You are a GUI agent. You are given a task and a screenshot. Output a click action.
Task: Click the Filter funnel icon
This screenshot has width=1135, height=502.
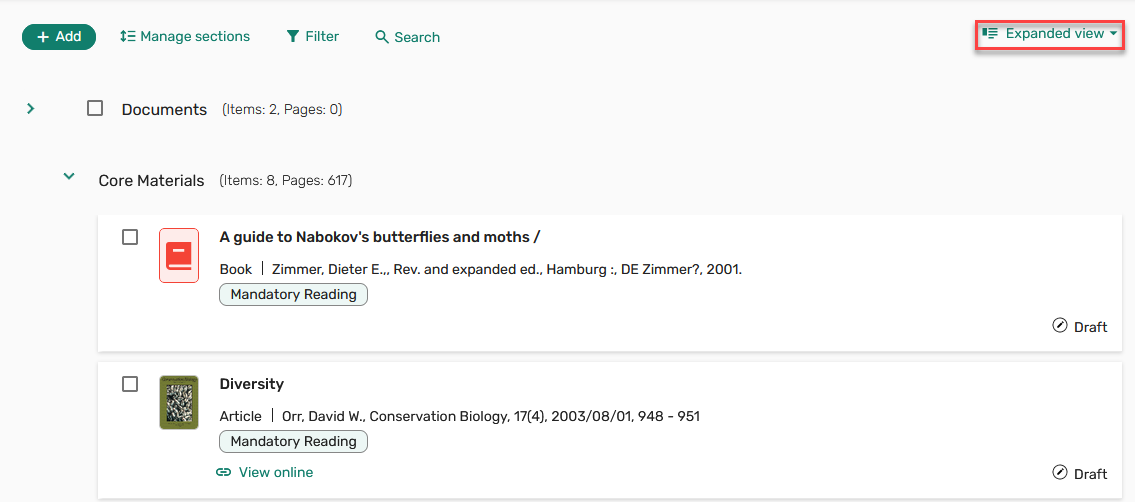pyautogui.click(x=292, y=36)
